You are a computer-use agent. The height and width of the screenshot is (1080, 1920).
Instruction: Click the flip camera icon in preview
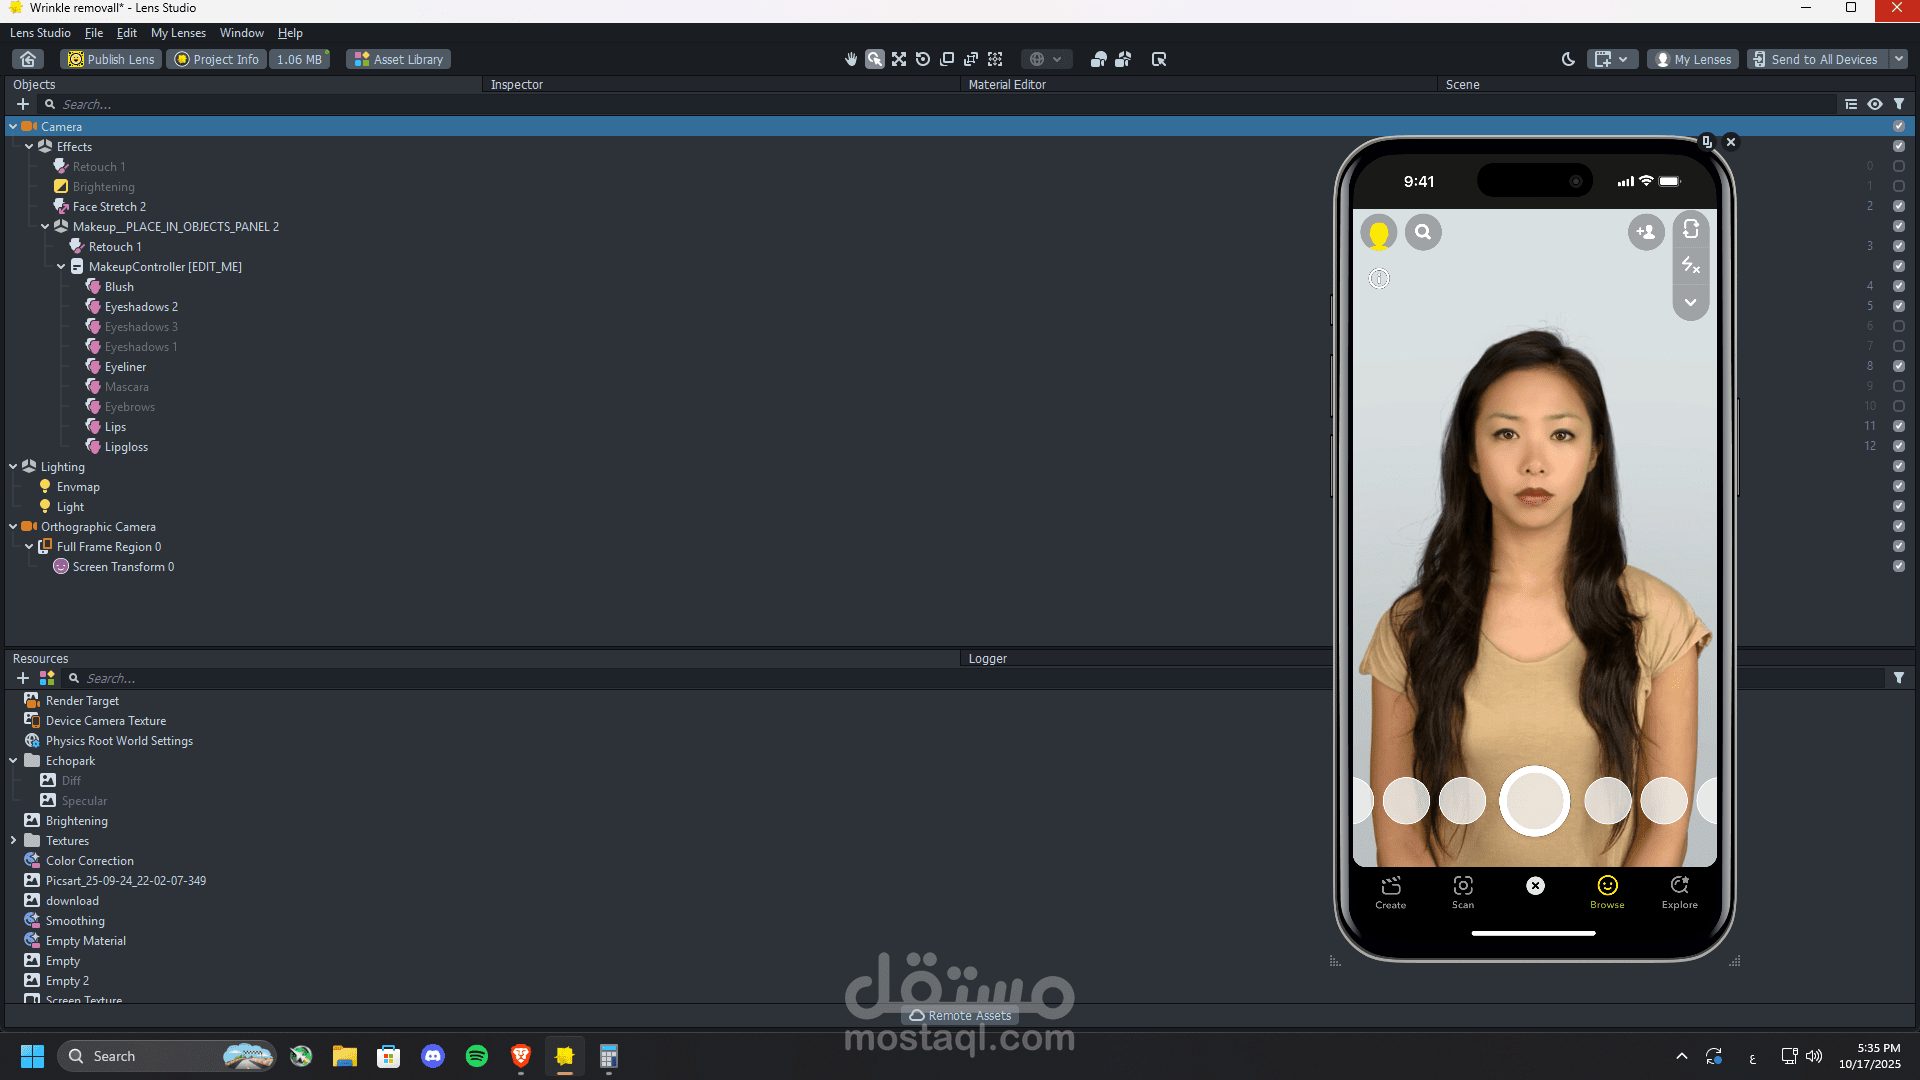(x=1691, y=229)
